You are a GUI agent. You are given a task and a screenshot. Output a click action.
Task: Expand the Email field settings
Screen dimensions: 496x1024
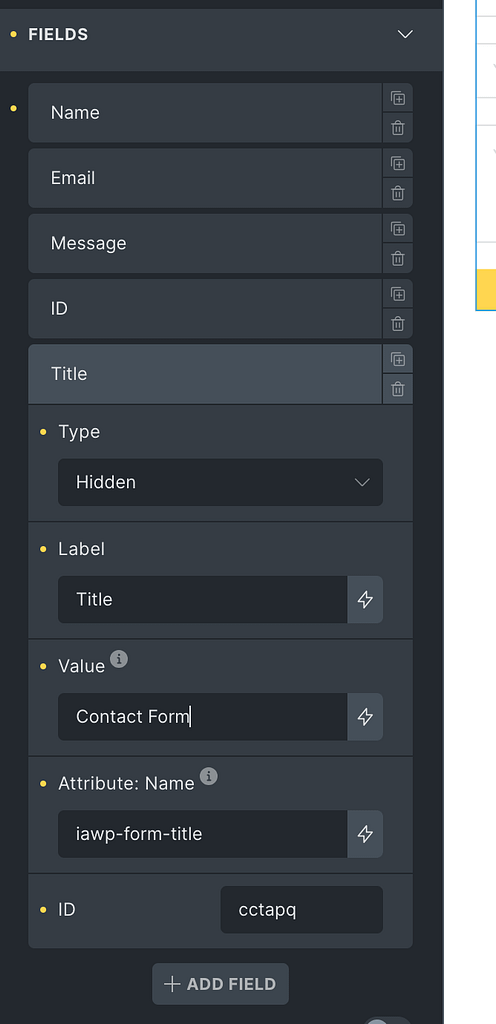[x=205, y=178]
